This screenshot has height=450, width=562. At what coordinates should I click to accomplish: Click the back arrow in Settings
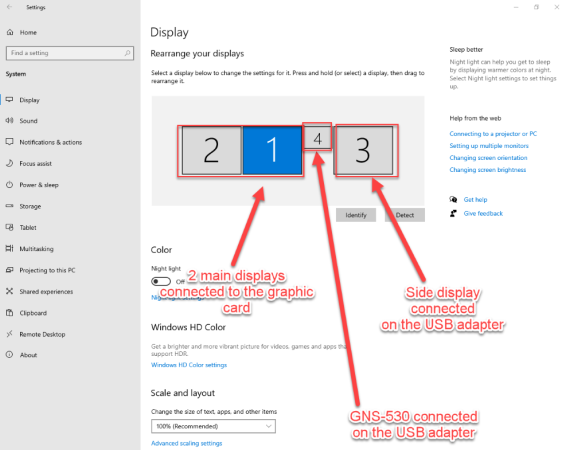click(10, 7)
